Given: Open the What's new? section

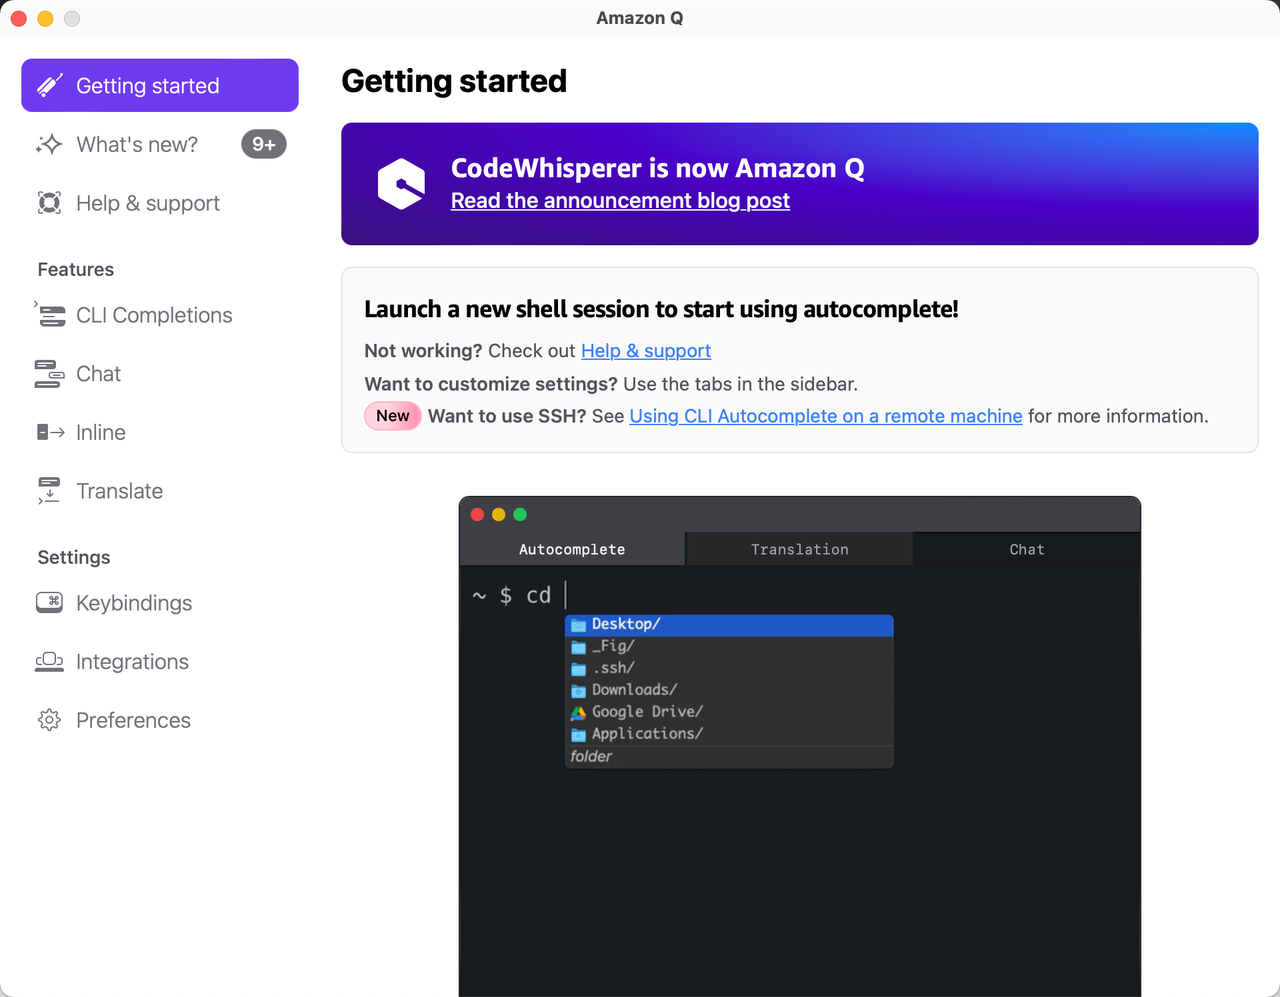Looking at the screenshot, I should click(x=160, y=144).
